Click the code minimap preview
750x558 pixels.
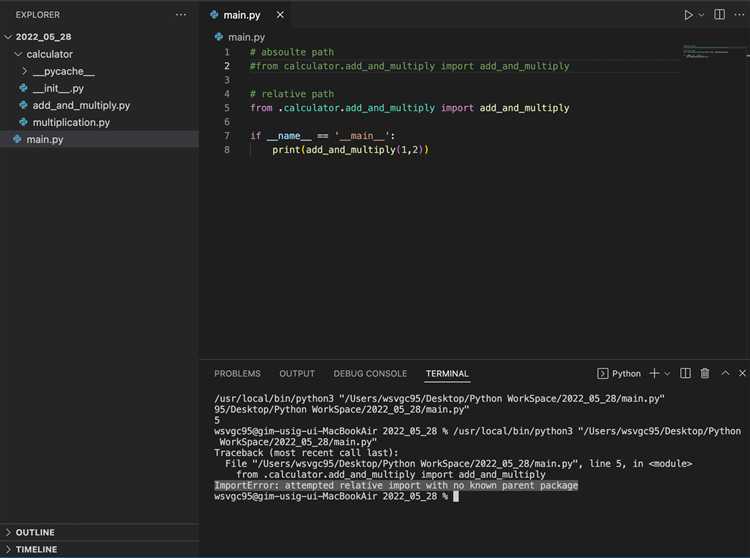[714, 52]
